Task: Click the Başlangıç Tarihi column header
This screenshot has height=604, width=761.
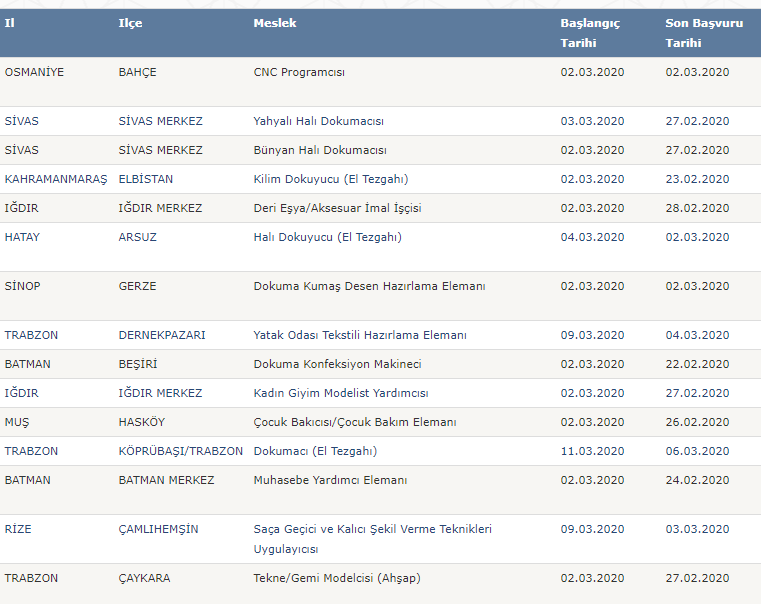Action: pos(590,33)
